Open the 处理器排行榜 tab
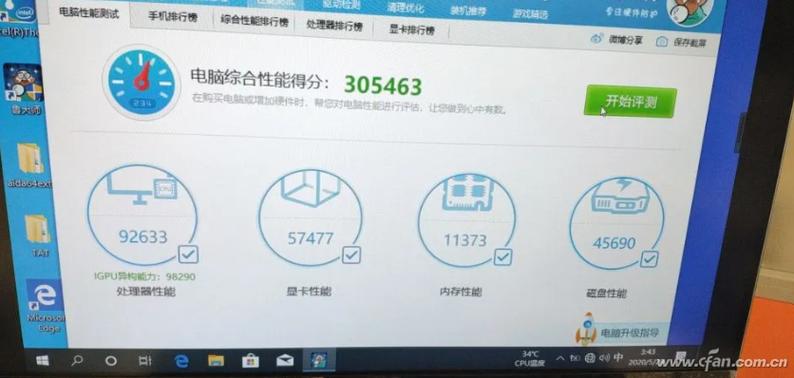Image resolution: width=794 pixels, height=378 pixels. [x=334, y=25]
